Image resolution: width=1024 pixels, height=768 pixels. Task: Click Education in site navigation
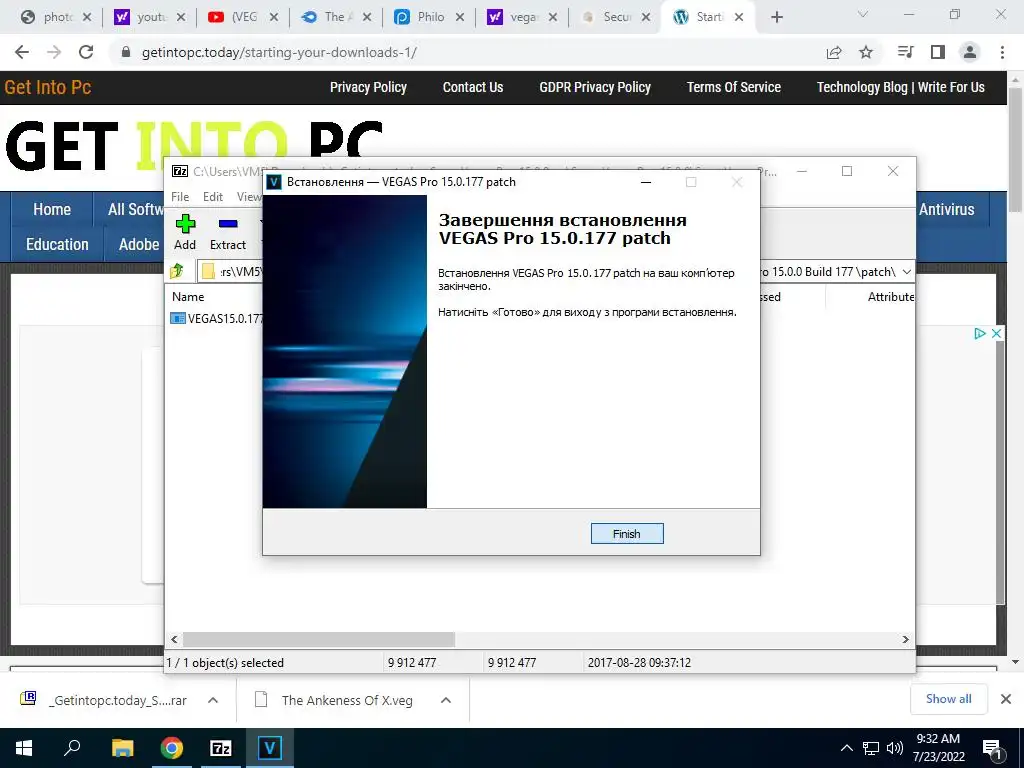pyautogui.click(x=57, y=244)
